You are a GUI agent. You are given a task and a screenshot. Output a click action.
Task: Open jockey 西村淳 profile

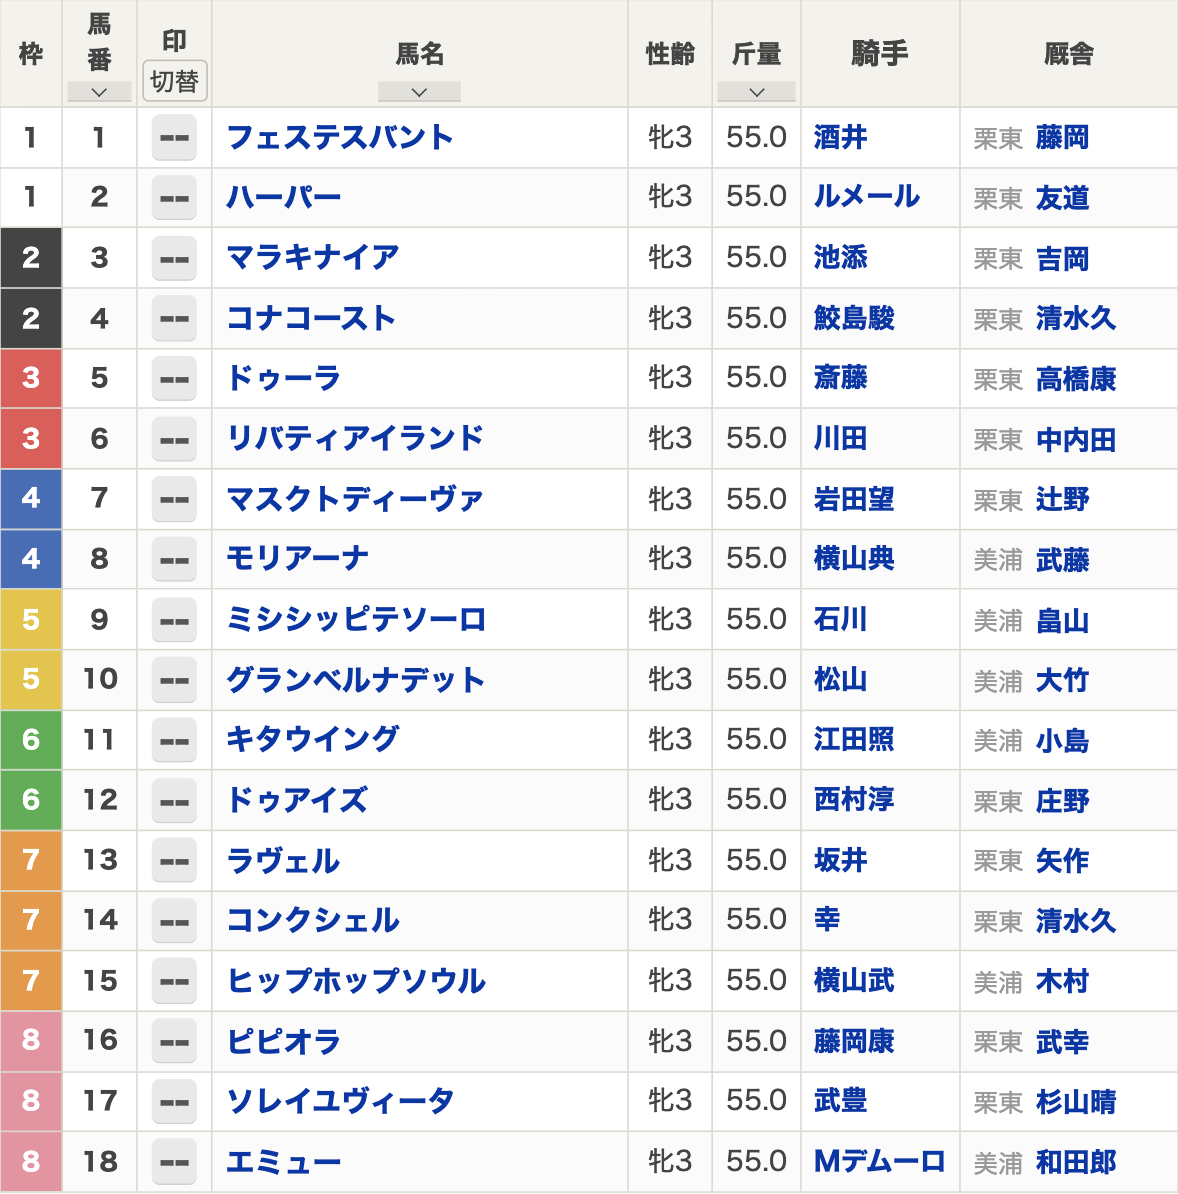854,800
